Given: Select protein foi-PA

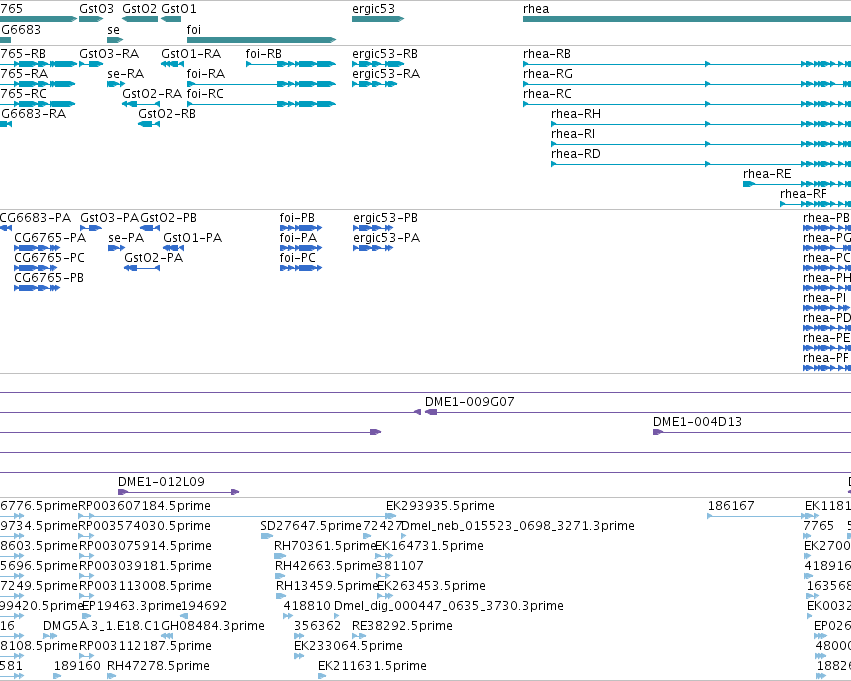Looking at the screenshot, I should coord(301,248).
